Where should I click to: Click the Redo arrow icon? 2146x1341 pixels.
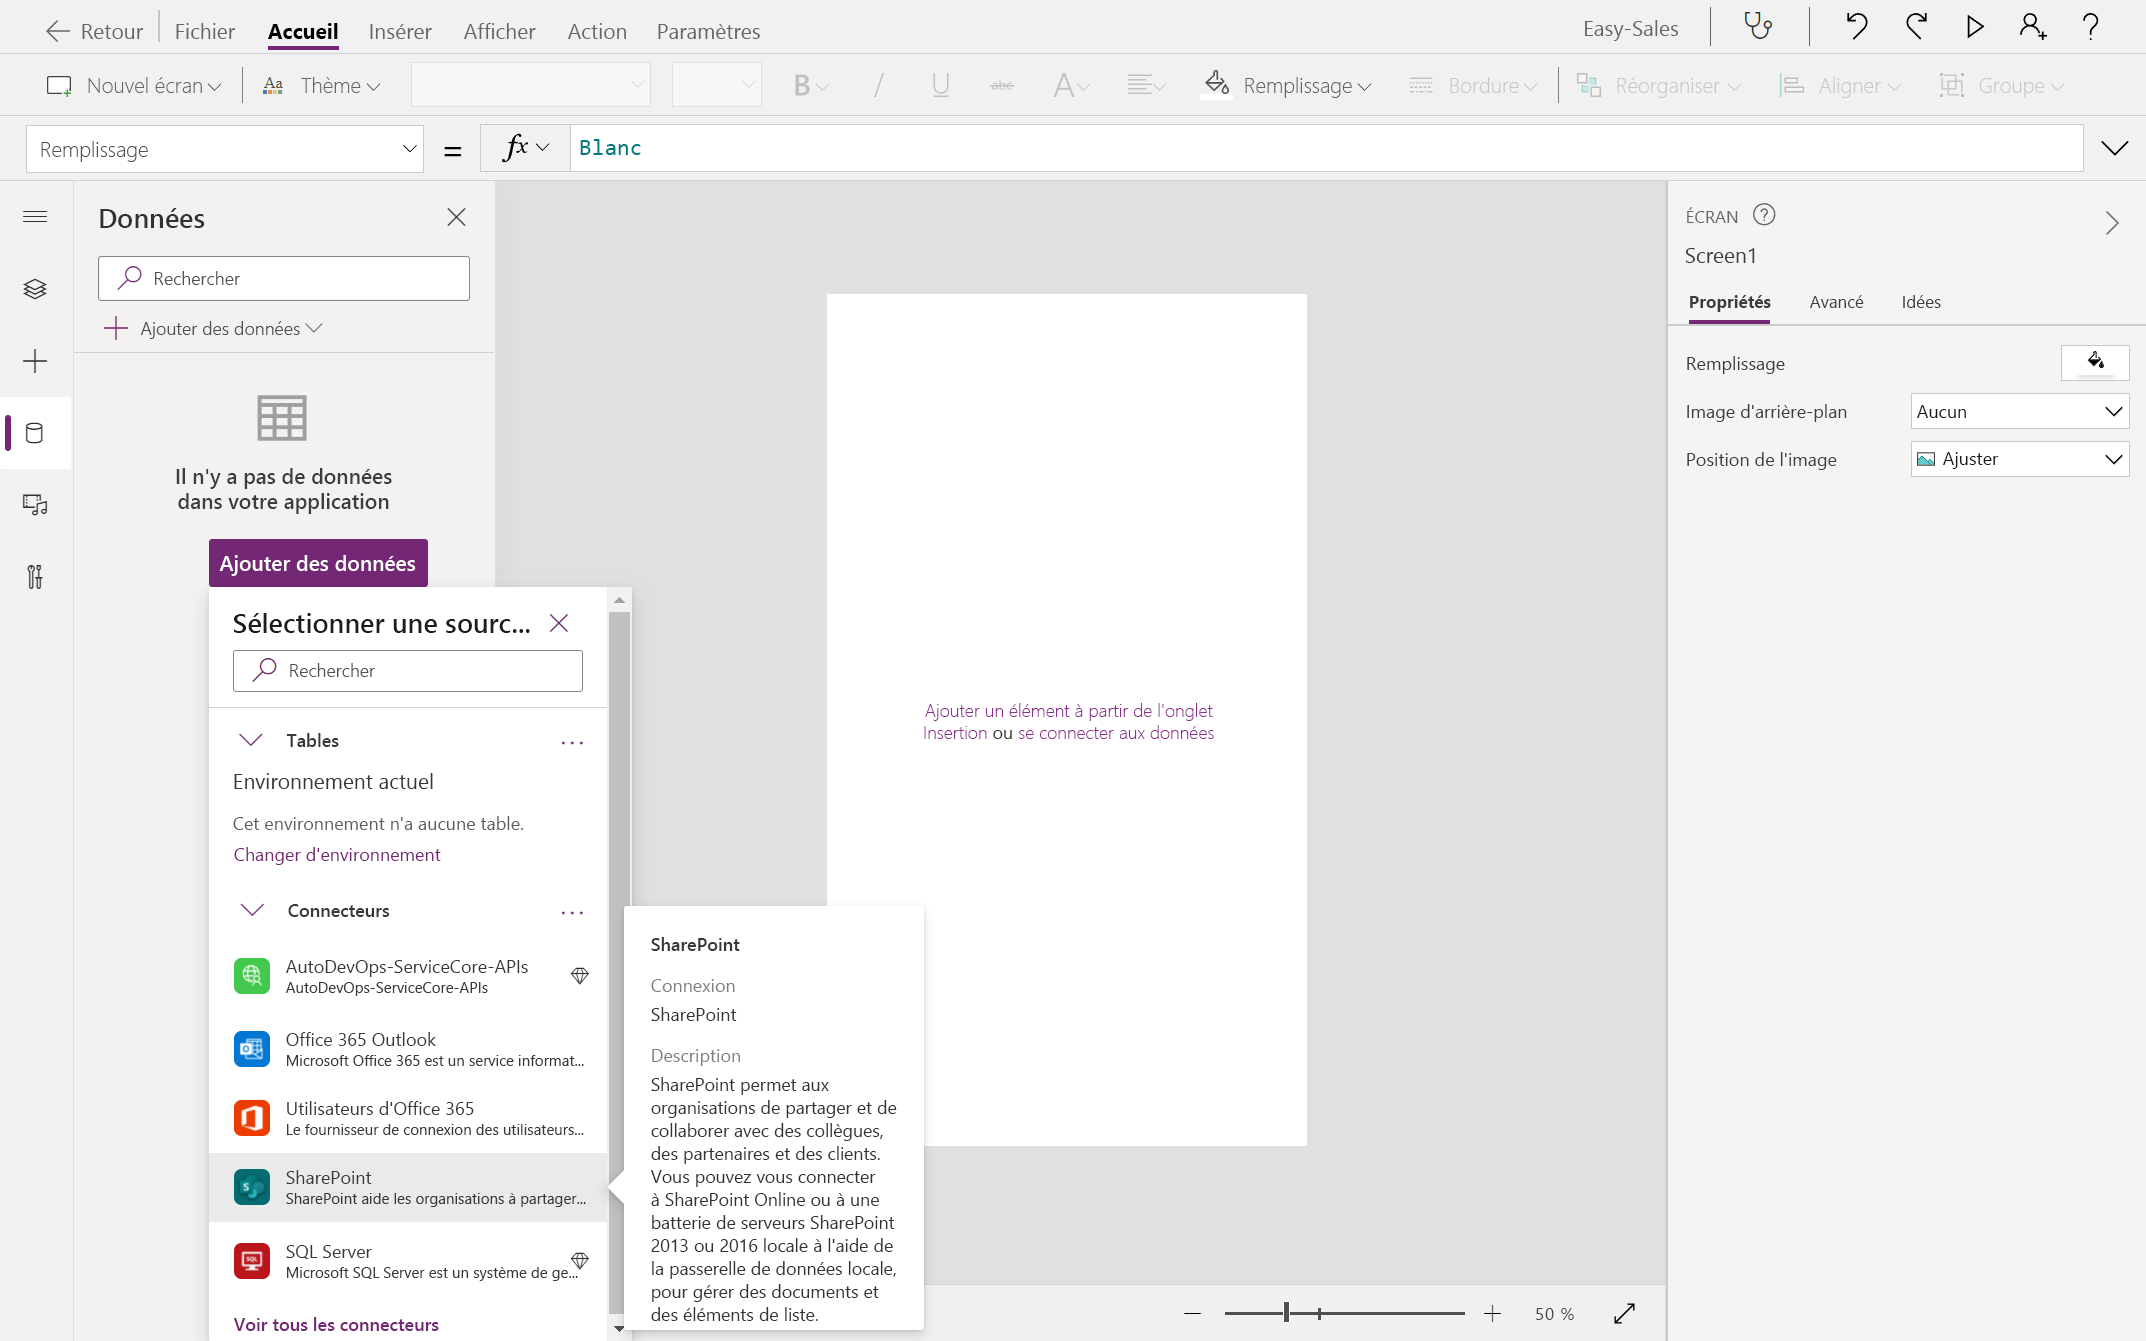click(x=1916, y=26)
